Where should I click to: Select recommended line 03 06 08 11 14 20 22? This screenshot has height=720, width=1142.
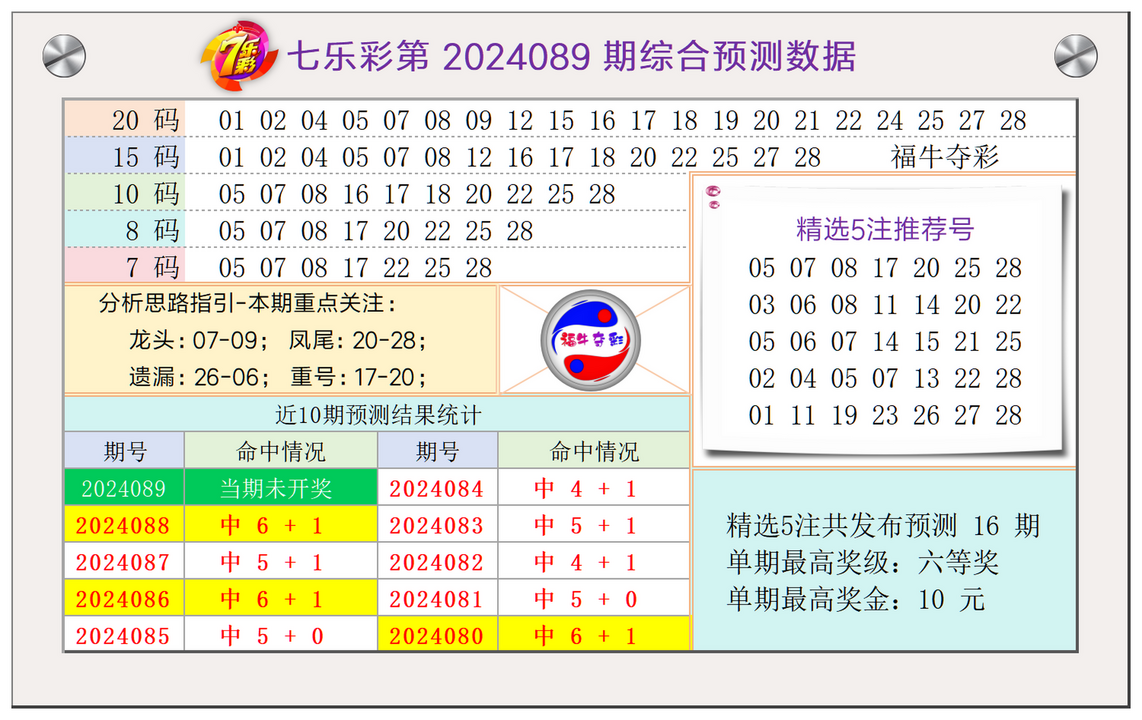885,304
